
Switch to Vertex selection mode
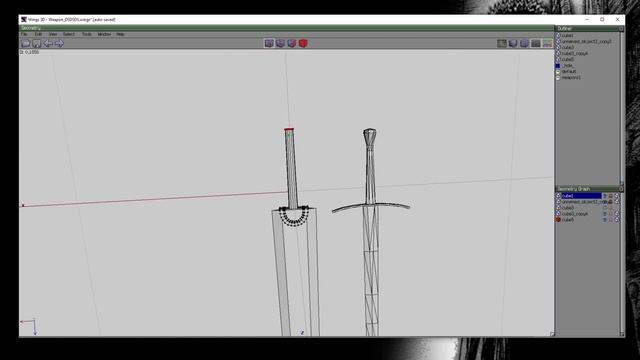[269, 43]
